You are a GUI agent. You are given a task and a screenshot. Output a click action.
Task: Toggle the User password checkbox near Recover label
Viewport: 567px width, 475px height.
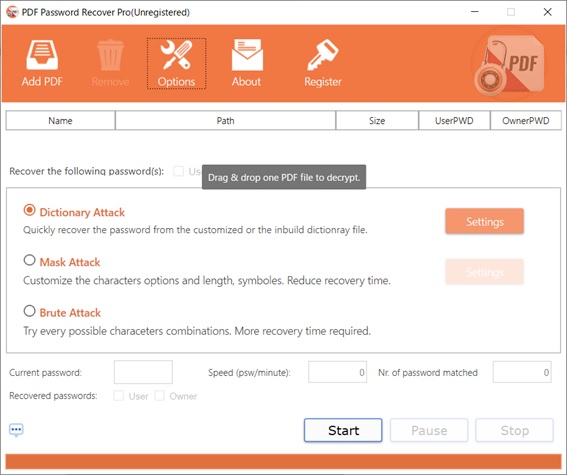tap(178, 171)
